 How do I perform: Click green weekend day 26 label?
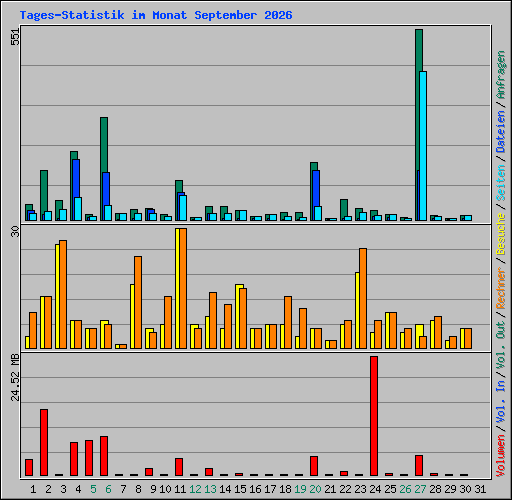coord(405,489)
